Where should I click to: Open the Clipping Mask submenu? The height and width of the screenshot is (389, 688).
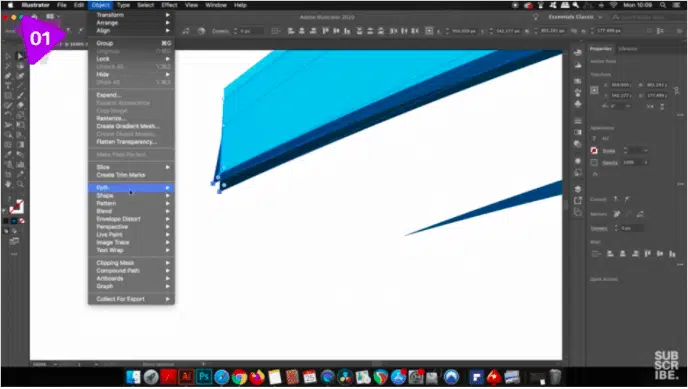click(x=131, y=263)
